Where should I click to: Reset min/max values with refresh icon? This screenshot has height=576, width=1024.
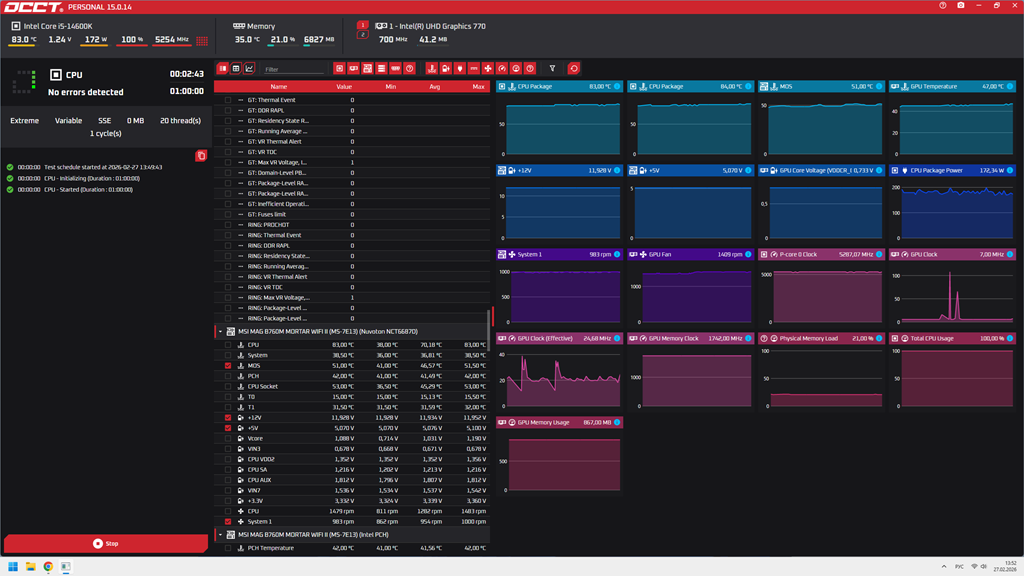click(x=573, y=69)
